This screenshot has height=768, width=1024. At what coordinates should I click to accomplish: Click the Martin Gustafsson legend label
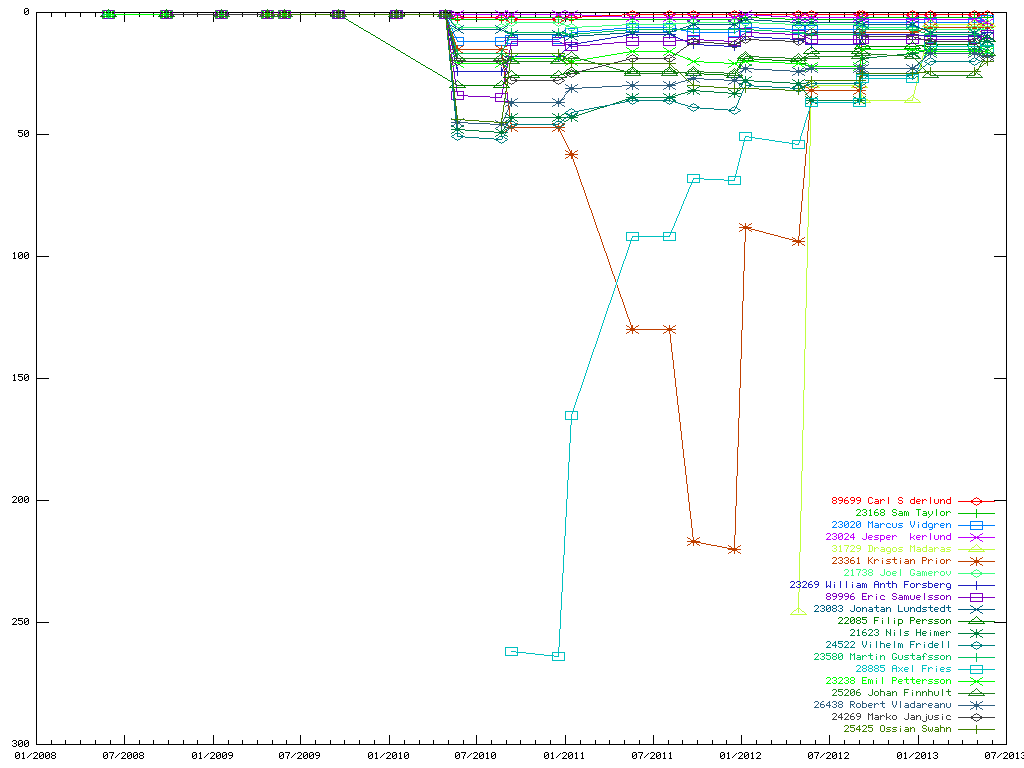[882, 657]
